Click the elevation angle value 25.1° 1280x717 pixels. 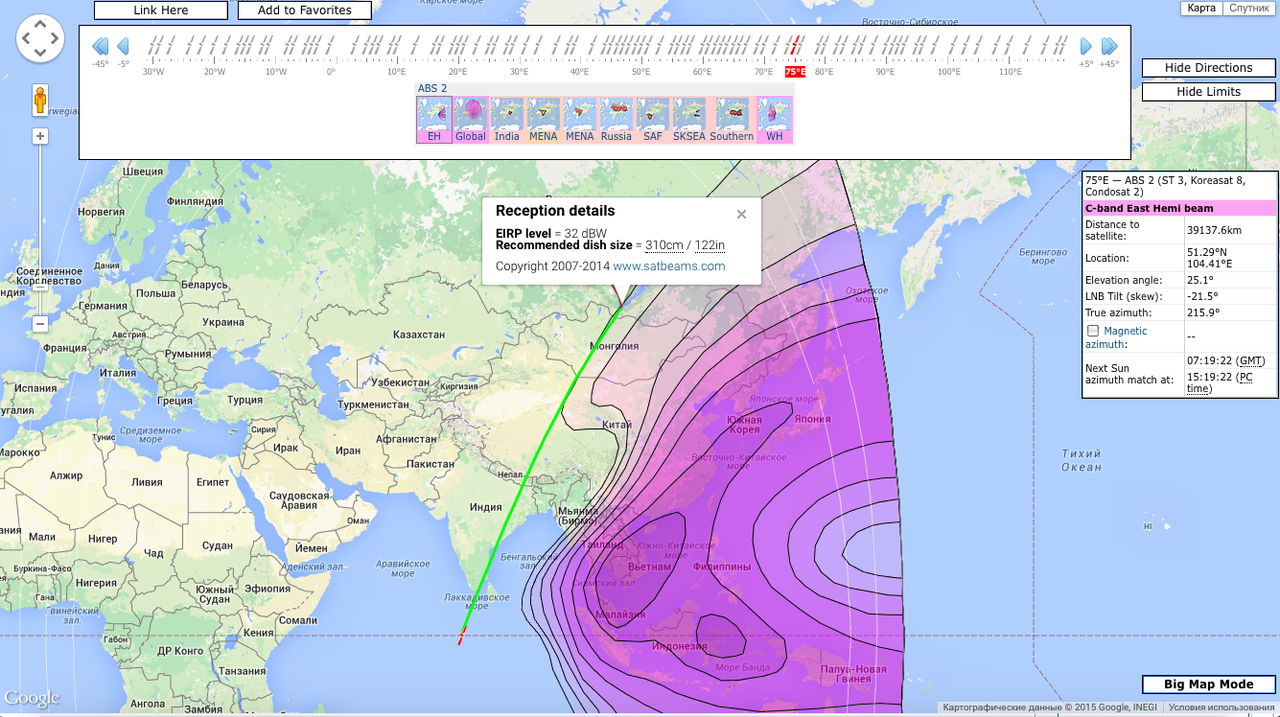(1199, 280)
